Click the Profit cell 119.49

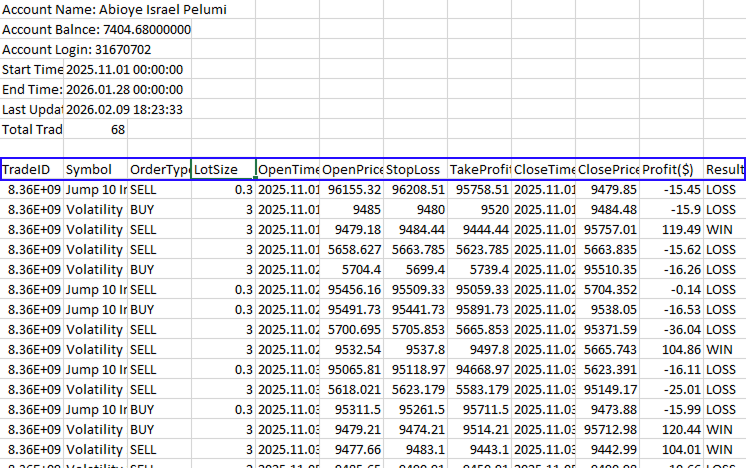point(671,229)
